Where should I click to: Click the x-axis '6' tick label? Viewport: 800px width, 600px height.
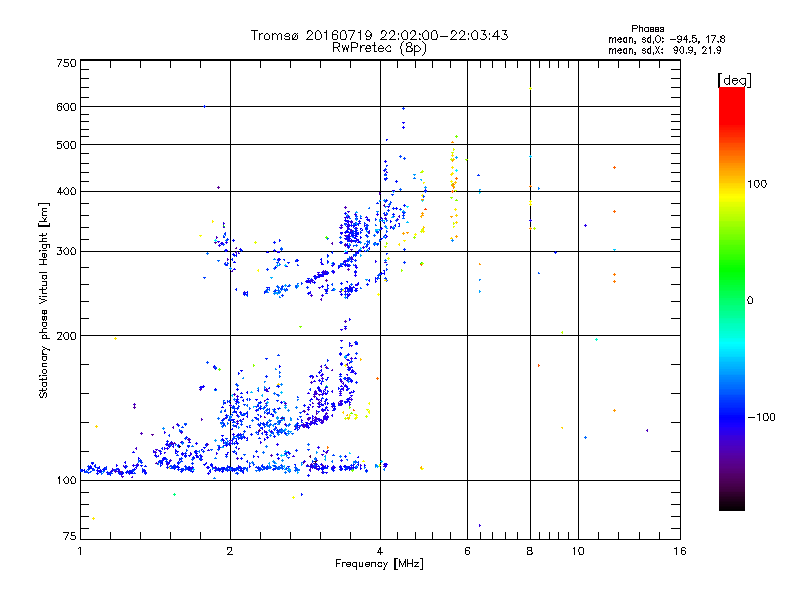point(467,551)
